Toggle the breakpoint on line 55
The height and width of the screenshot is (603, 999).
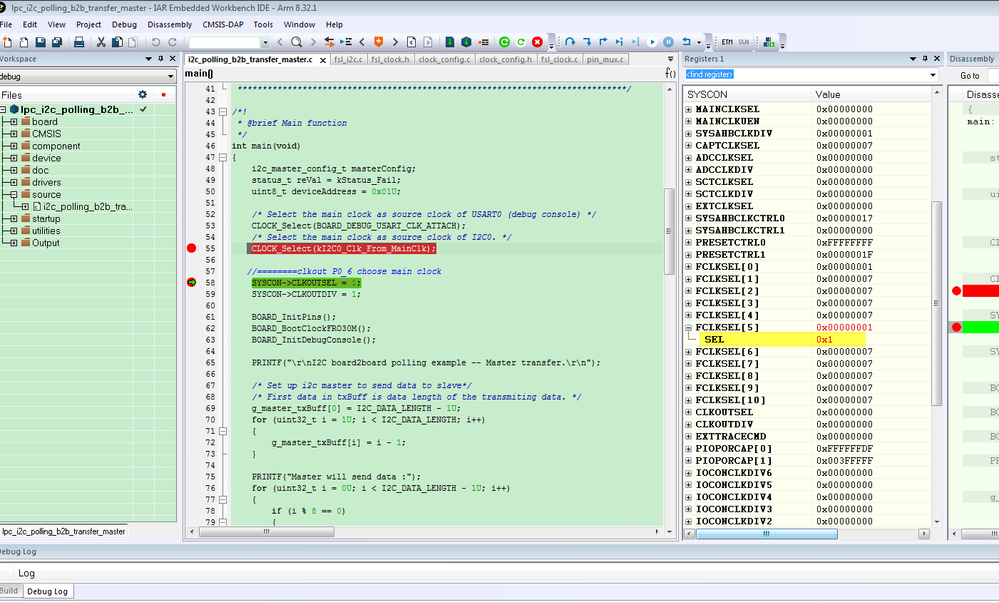[192, 248]
